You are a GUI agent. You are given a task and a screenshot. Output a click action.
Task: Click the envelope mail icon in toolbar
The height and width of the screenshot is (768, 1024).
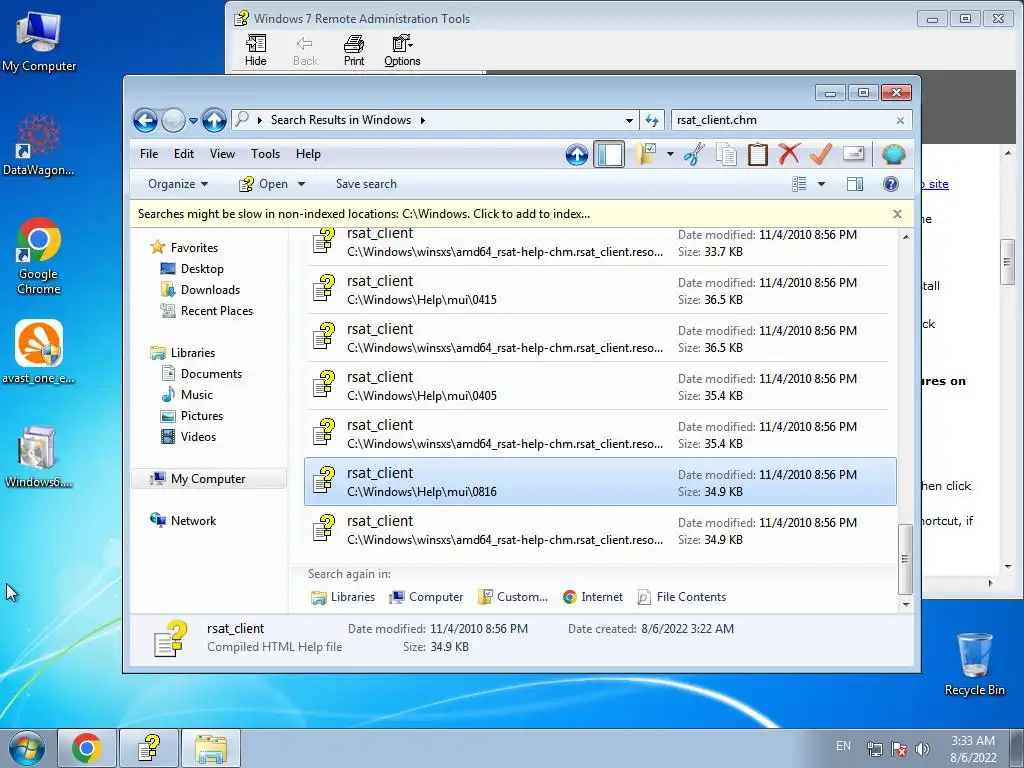tap(853, 154)
